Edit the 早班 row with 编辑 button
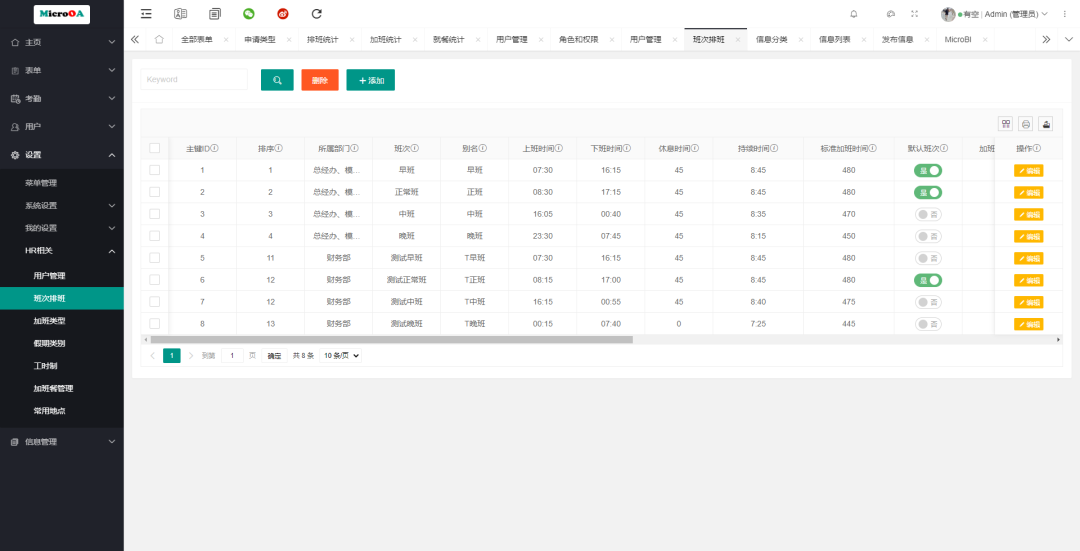1080x551 pixels. pos(1028,171)
